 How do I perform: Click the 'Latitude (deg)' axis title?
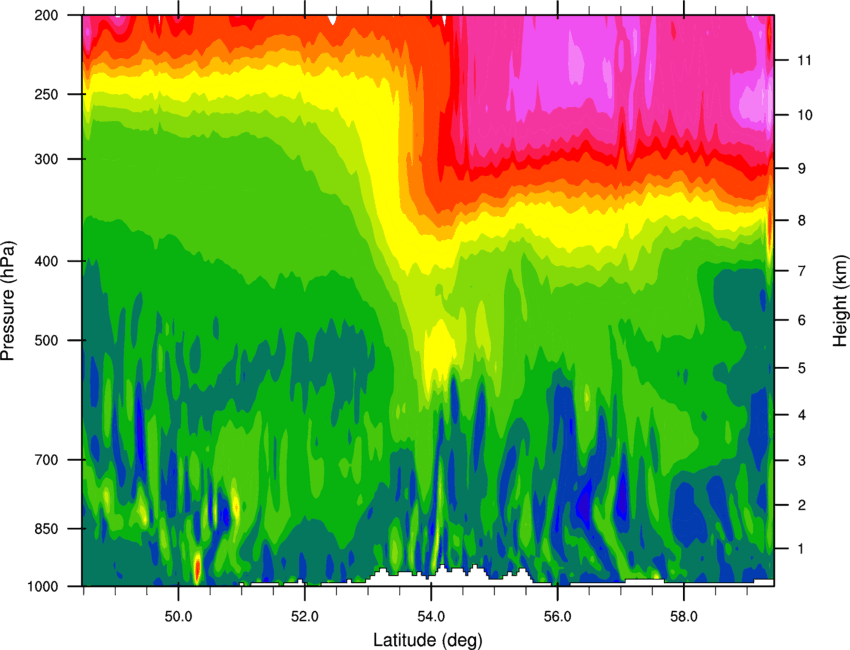click(427, 640)
